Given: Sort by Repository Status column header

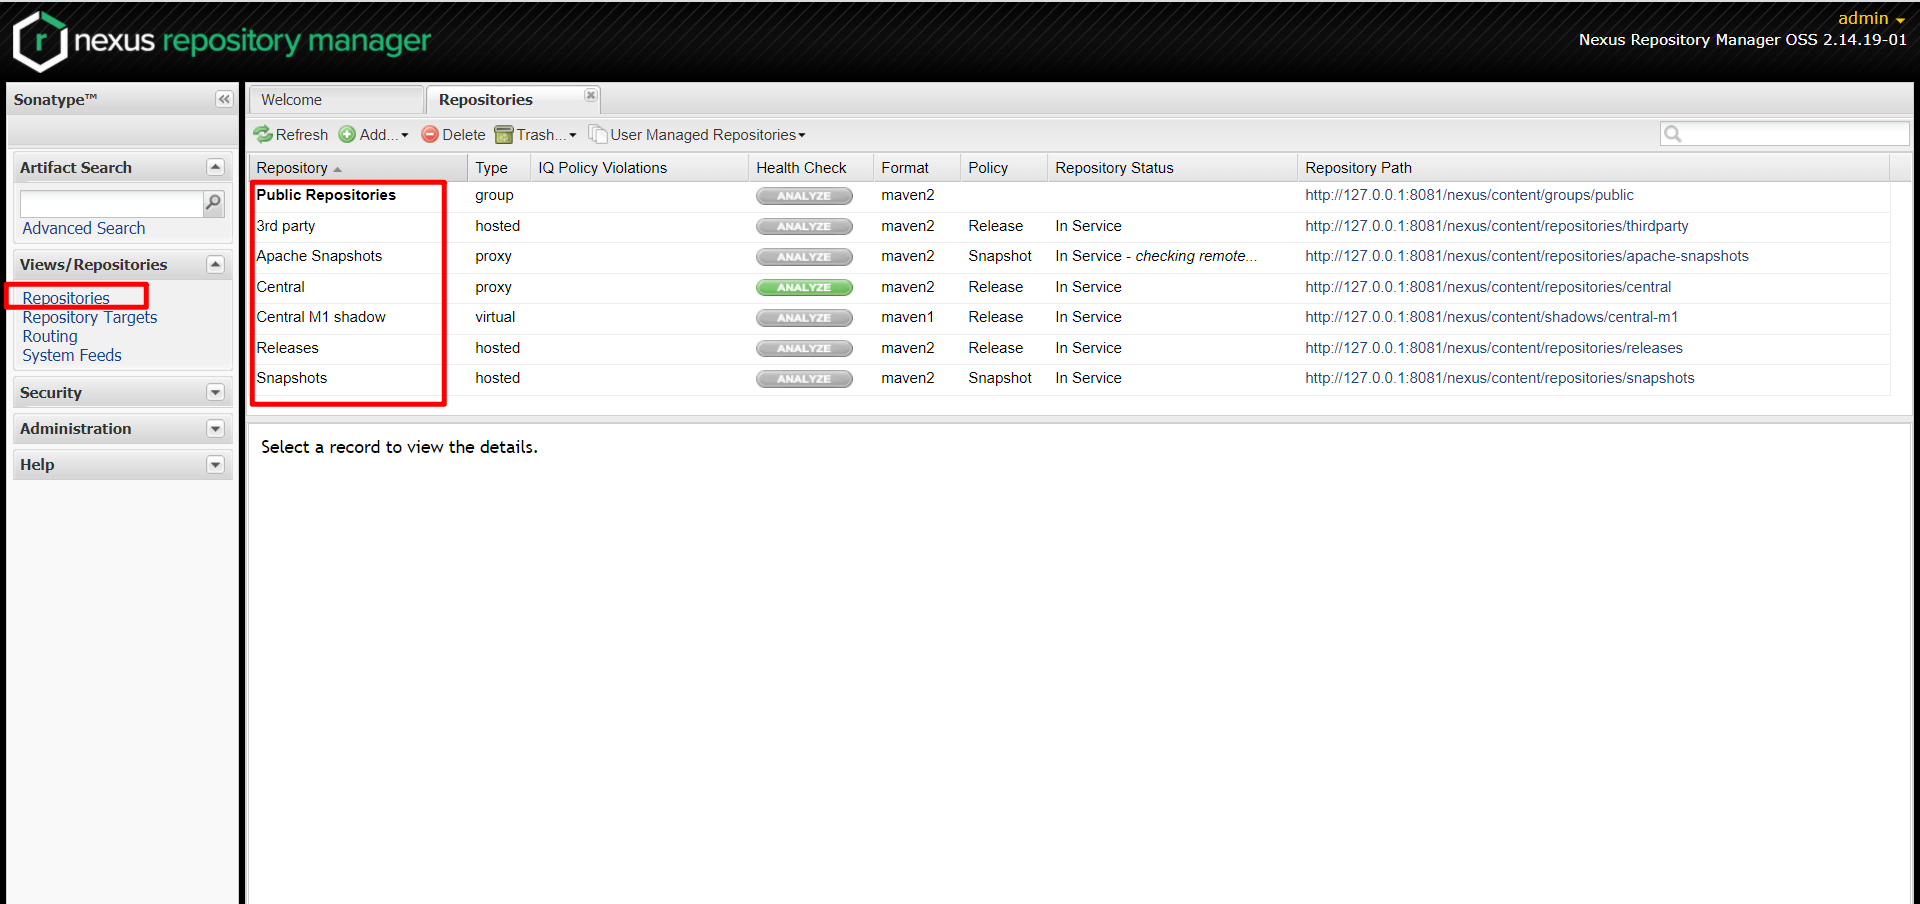Looking at the screenshot, I should coord(1172,168).
